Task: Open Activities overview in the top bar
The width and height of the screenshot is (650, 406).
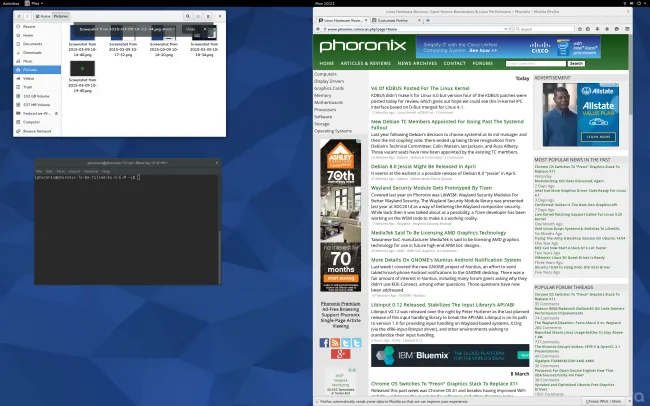Action: click(11, 3)
